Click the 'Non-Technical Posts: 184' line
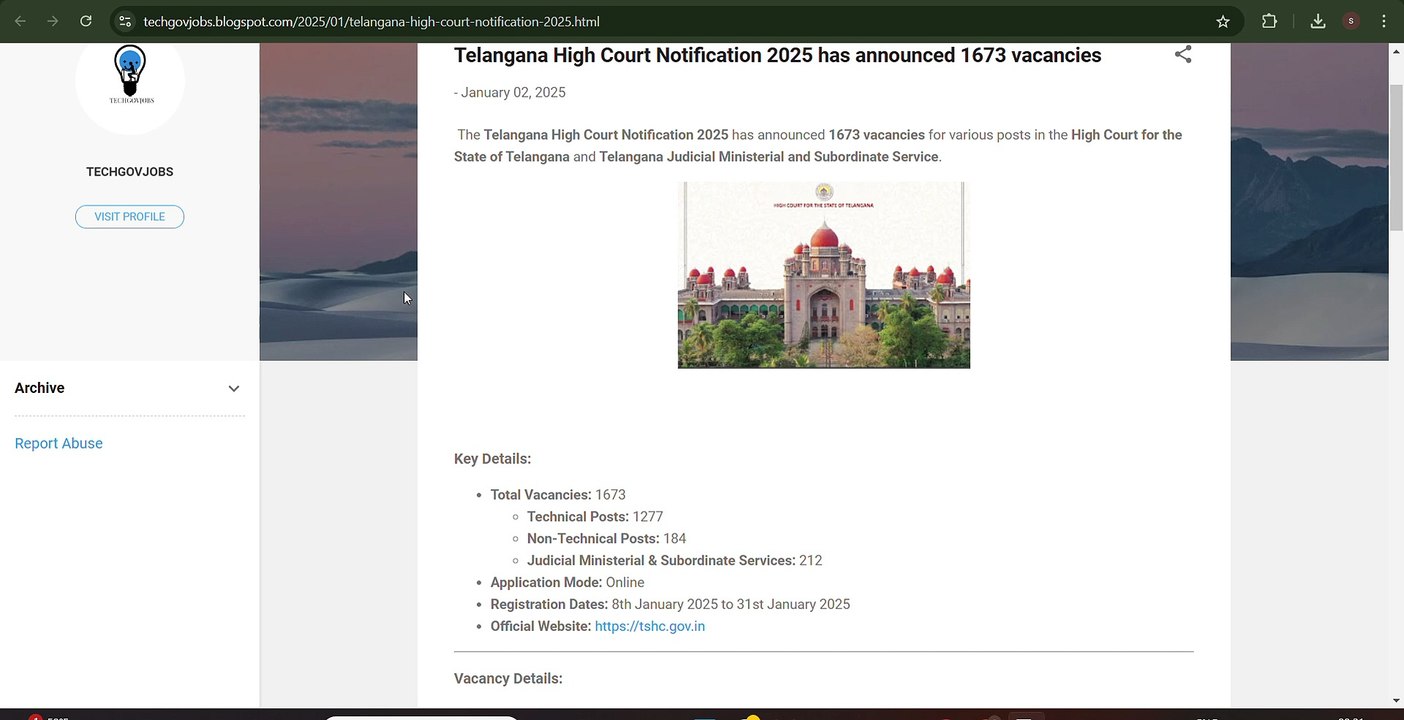This screenshot has height=720, width=1404. pyautogui.click(x=607, y=539)
